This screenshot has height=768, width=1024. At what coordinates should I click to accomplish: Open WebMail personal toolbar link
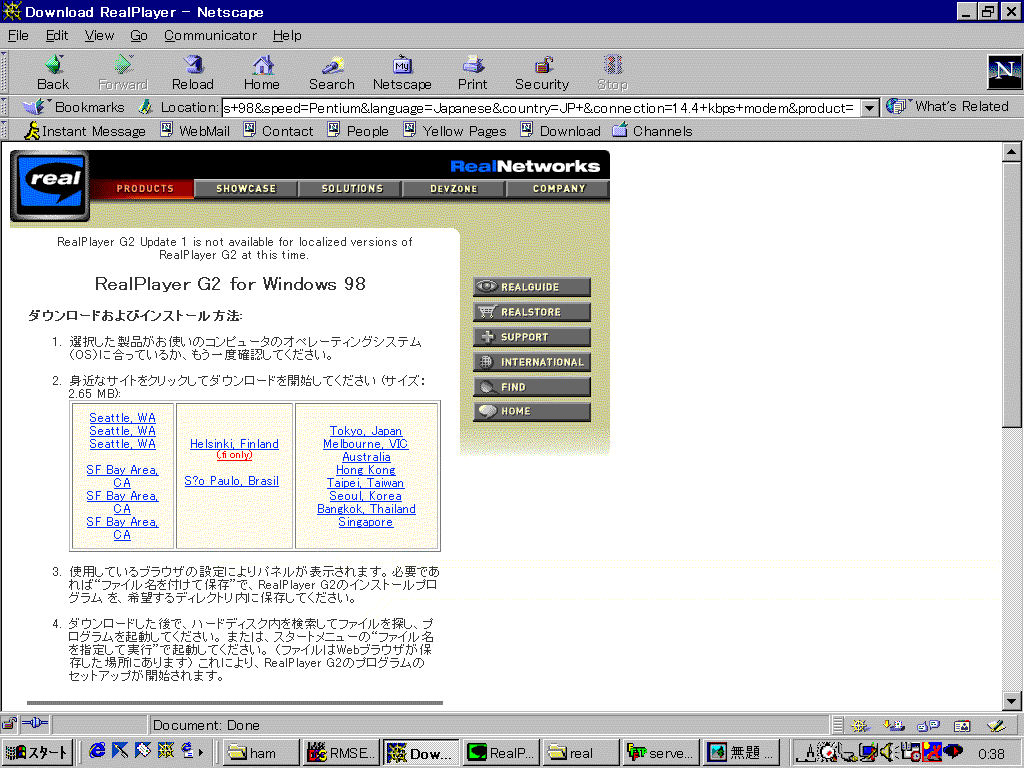195,131
